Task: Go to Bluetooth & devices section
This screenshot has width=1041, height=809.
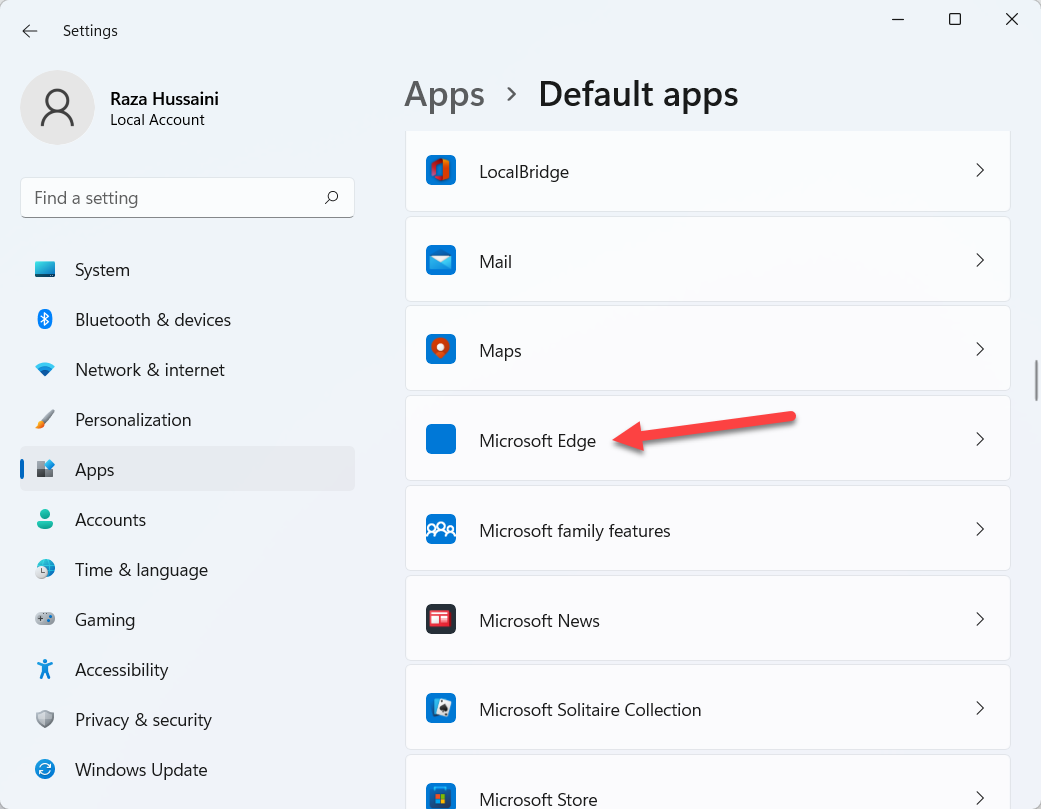Action: coord(152,320)
